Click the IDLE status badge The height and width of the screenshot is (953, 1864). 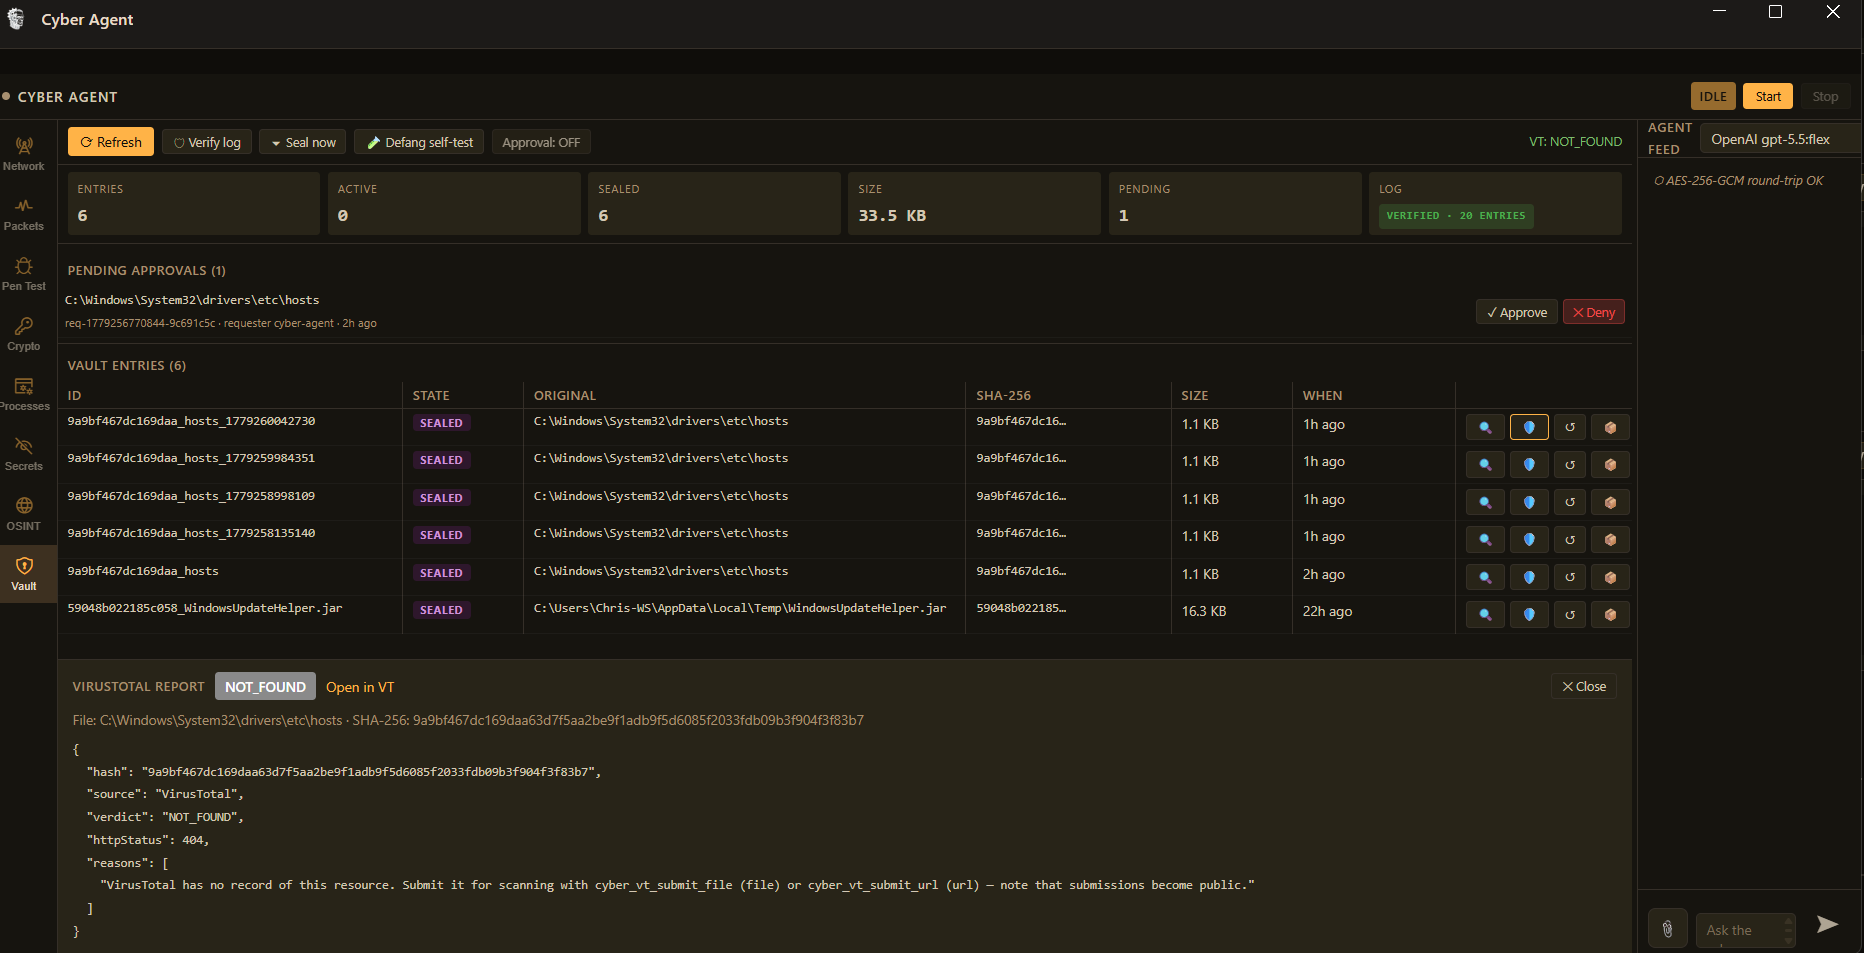tap(1713, 96)
